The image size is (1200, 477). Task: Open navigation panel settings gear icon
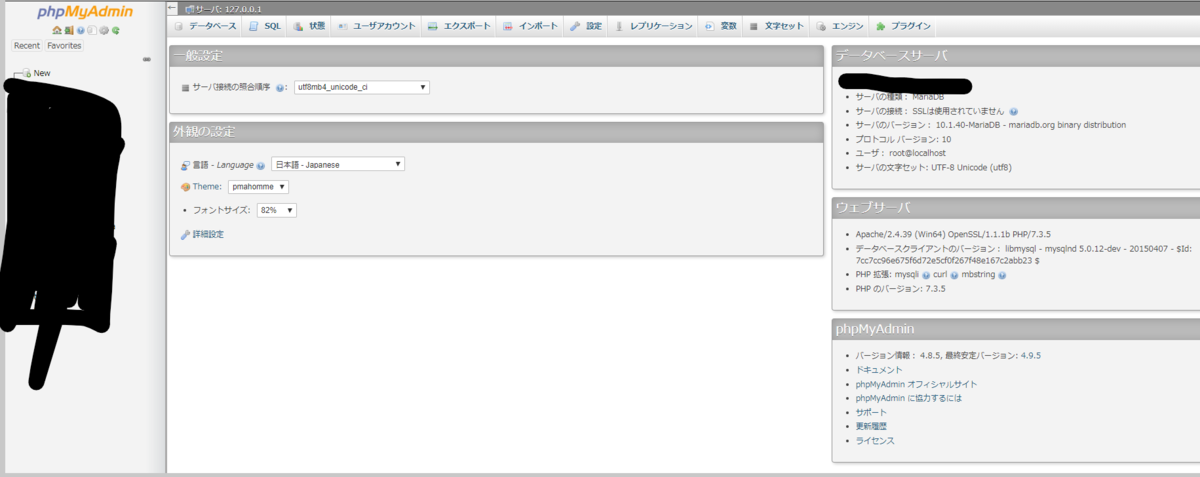(104, 30)
